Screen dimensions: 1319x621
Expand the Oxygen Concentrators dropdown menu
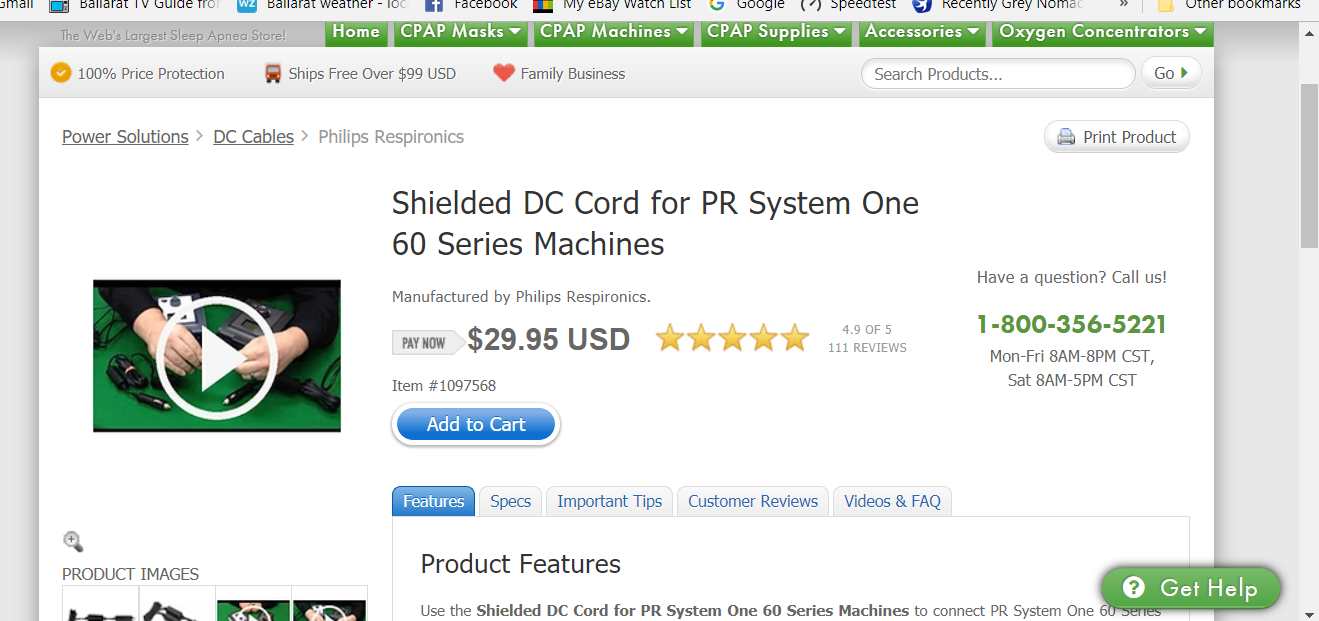(x=1104, y=31)
